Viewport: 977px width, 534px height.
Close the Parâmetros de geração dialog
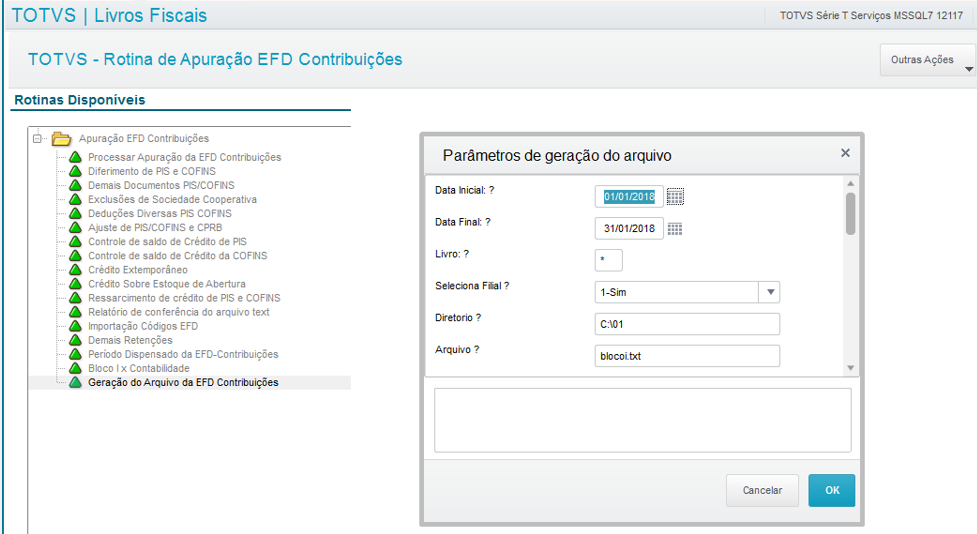[x=845, y=153]
